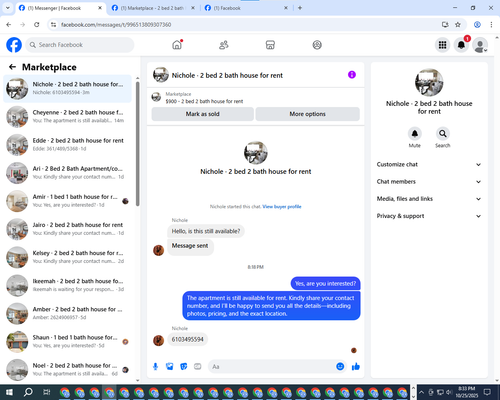The height and width of the screenshot is (400, 500).
Task: Expand Customize chat section
Action: 429,164
